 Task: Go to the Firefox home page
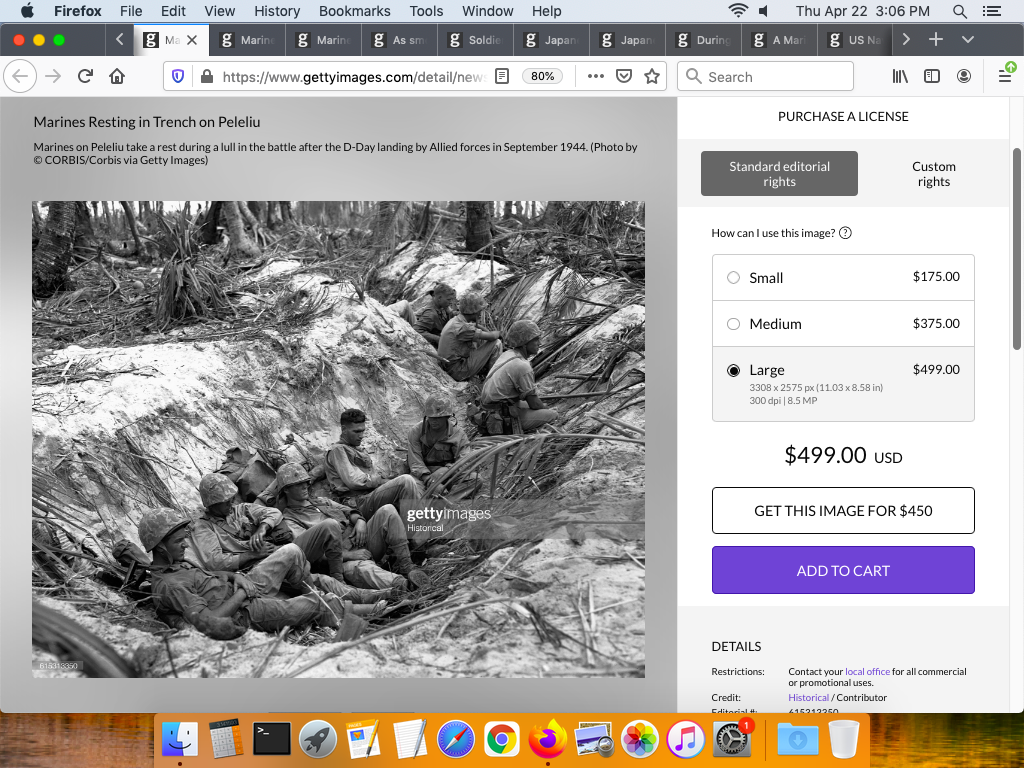click(117, 76)
